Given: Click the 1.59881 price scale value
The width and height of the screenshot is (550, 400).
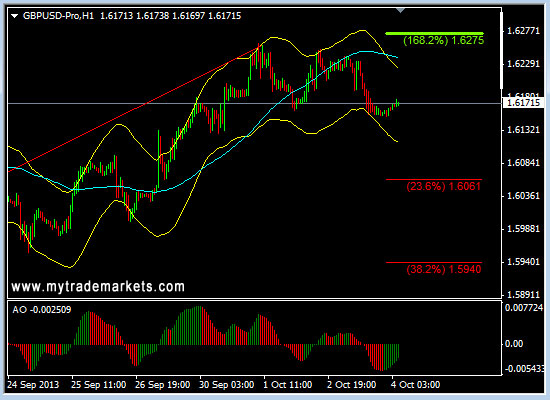Looking at the screenshot, I should 523,229.
